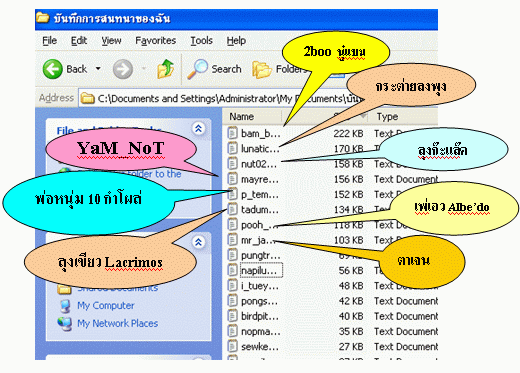
Task: Click the Forward arrow icon
Action: [x=123, y=69]
